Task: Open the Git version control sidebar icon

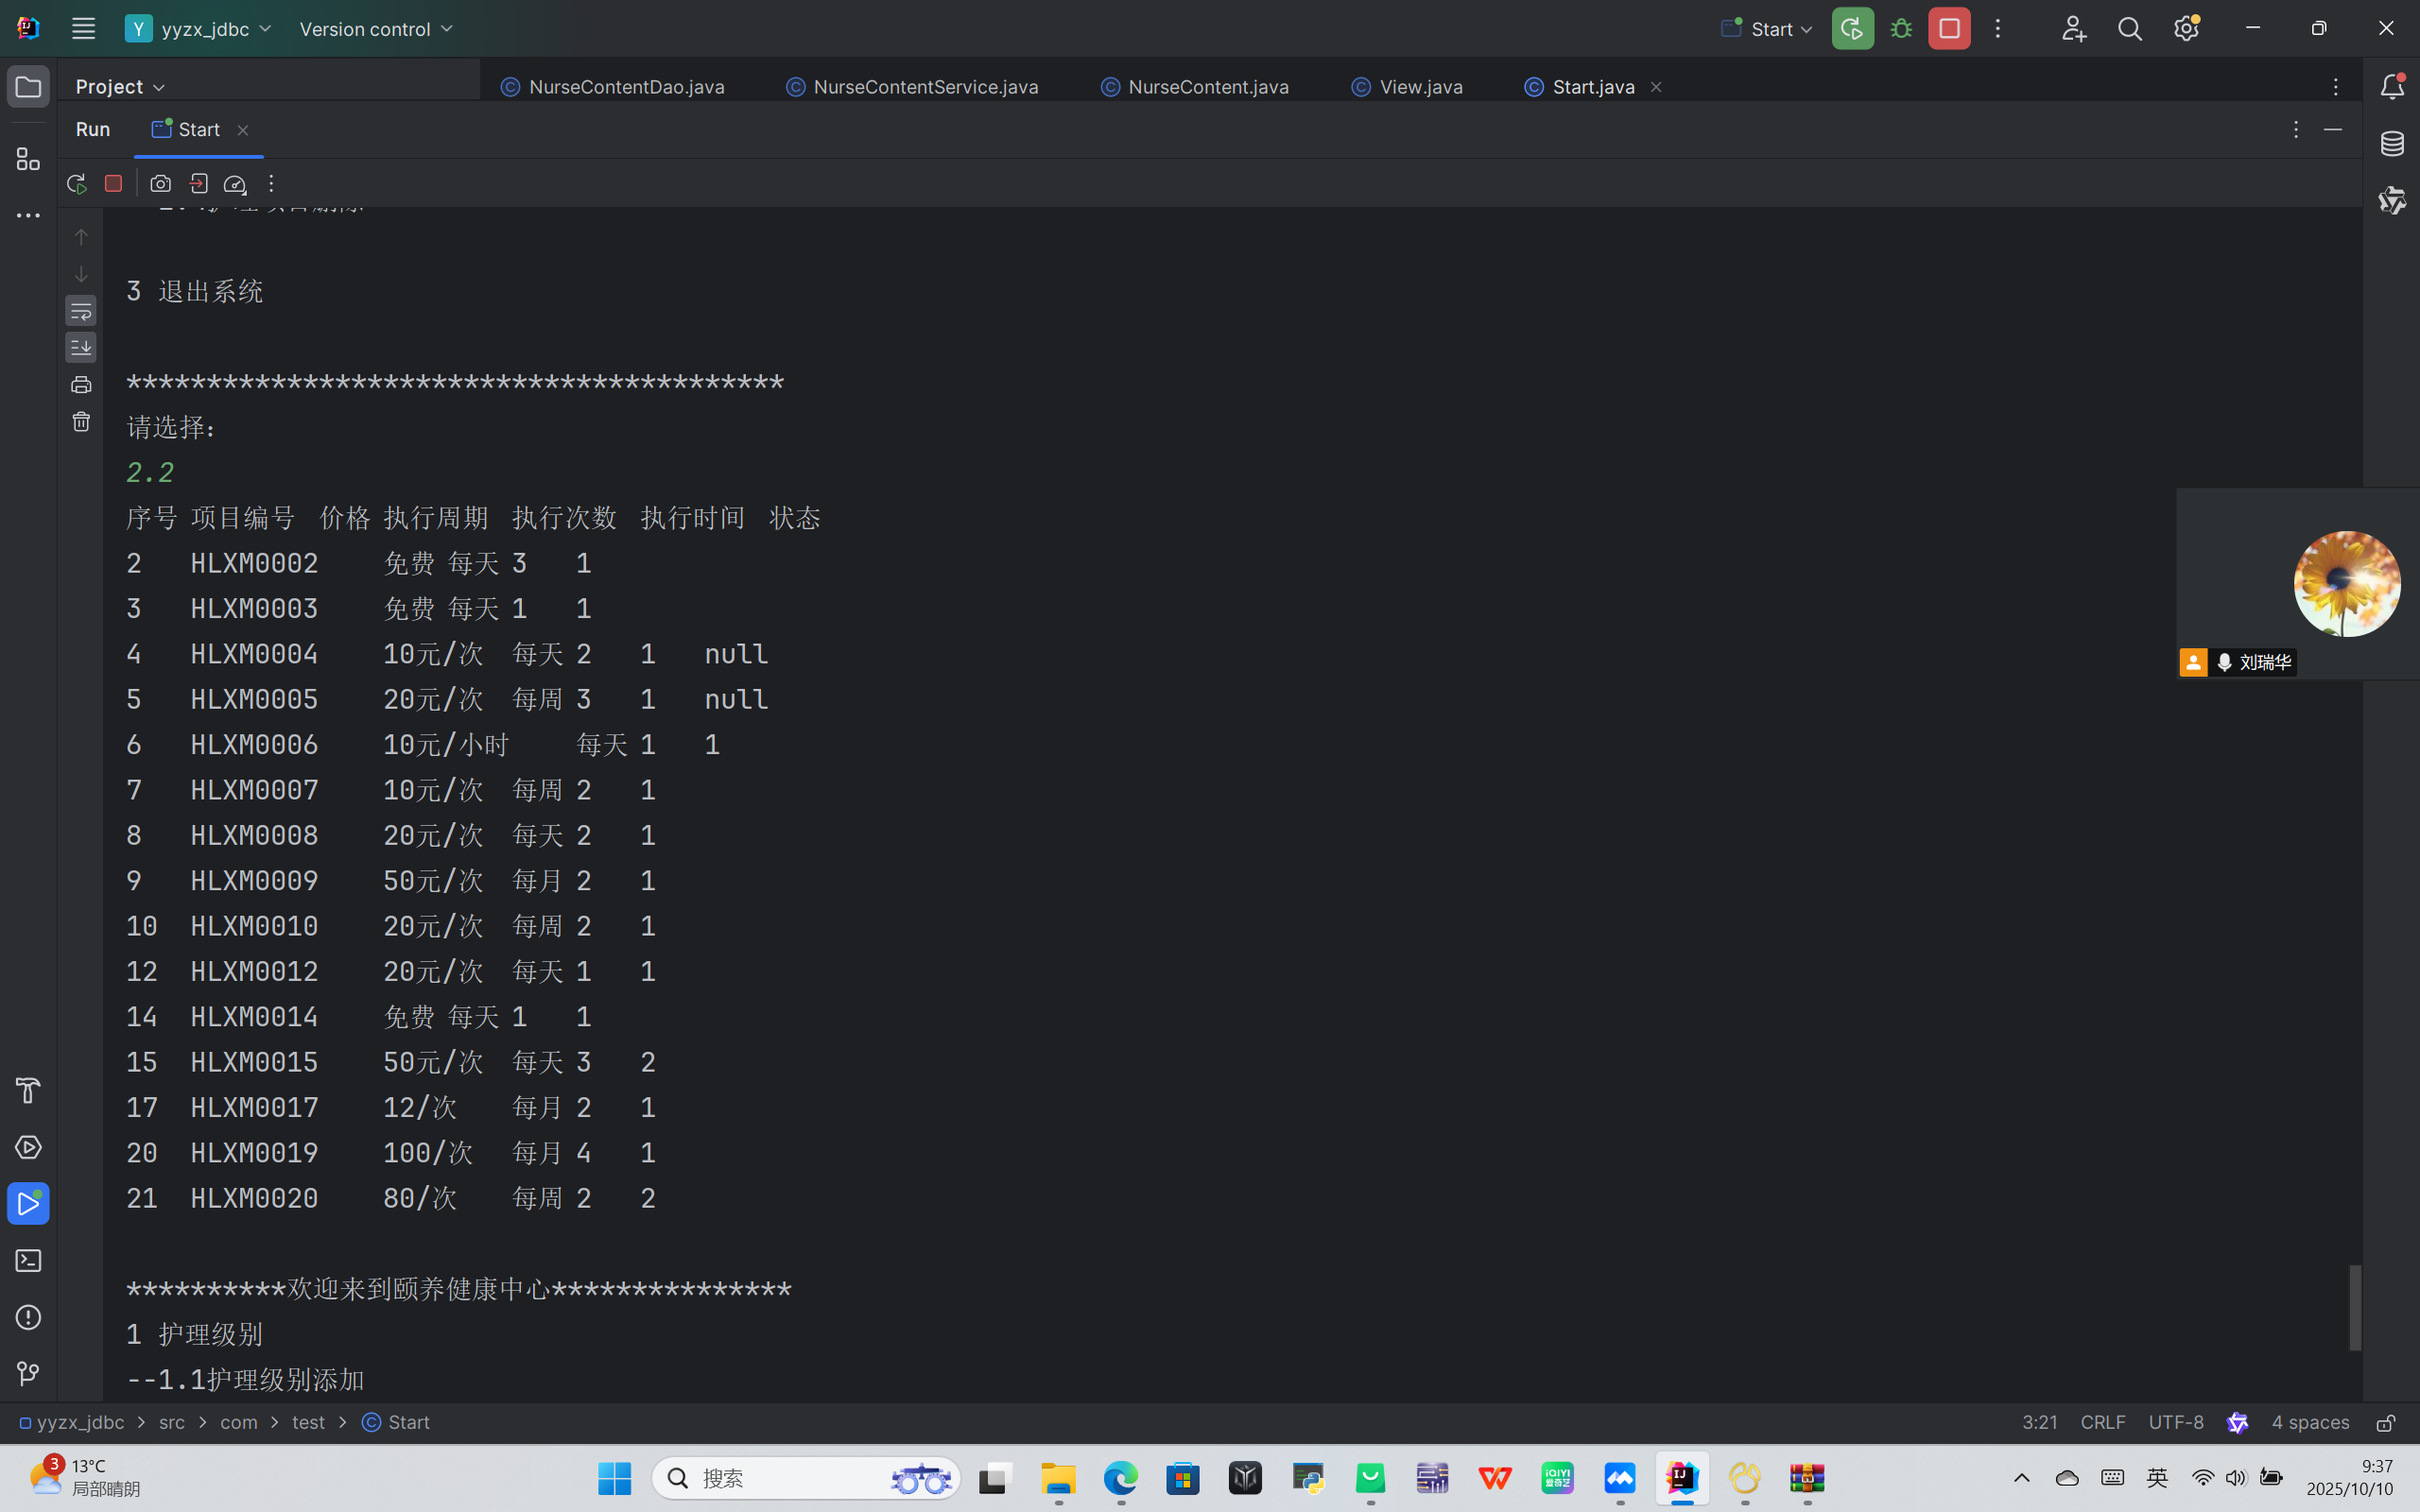Action: [28, 1374]
